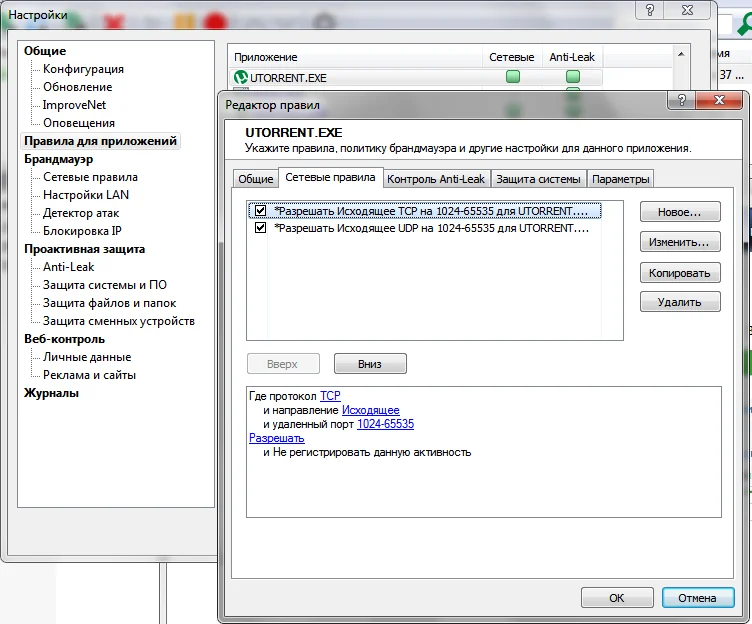
Task: Open Блокировка IP tree item
Action: coord(82,231)
